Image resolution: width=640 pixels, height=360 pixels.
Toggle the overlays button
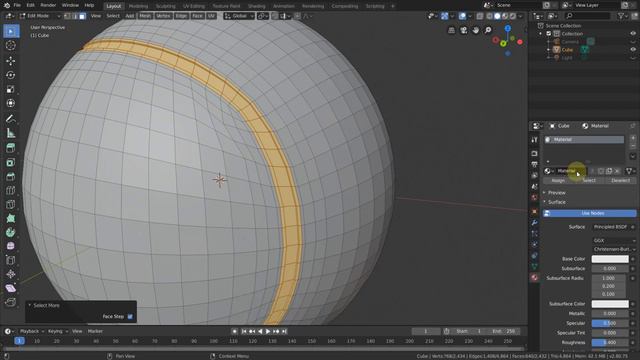[x=462, y=16]
